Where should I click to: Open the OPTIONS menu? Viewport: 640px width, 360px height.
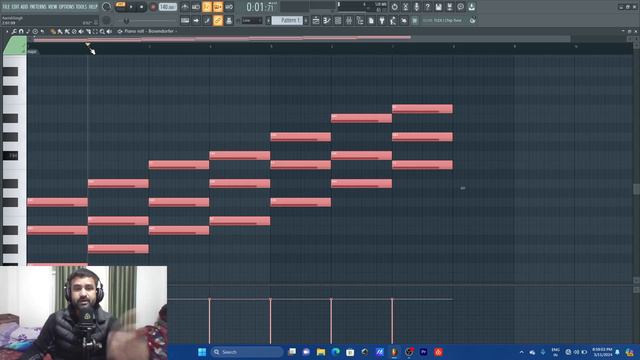67,7
